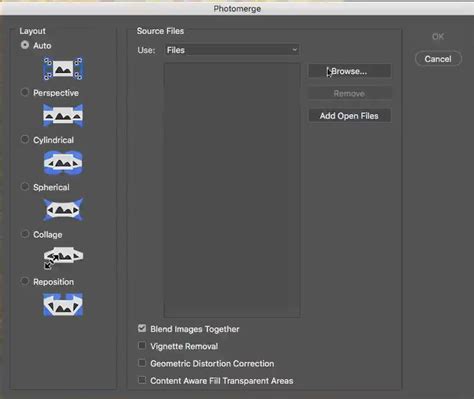Open the Use Files dropdown
Screen dimensions: 474x399
pyautogui.click(x=232, y=50)
